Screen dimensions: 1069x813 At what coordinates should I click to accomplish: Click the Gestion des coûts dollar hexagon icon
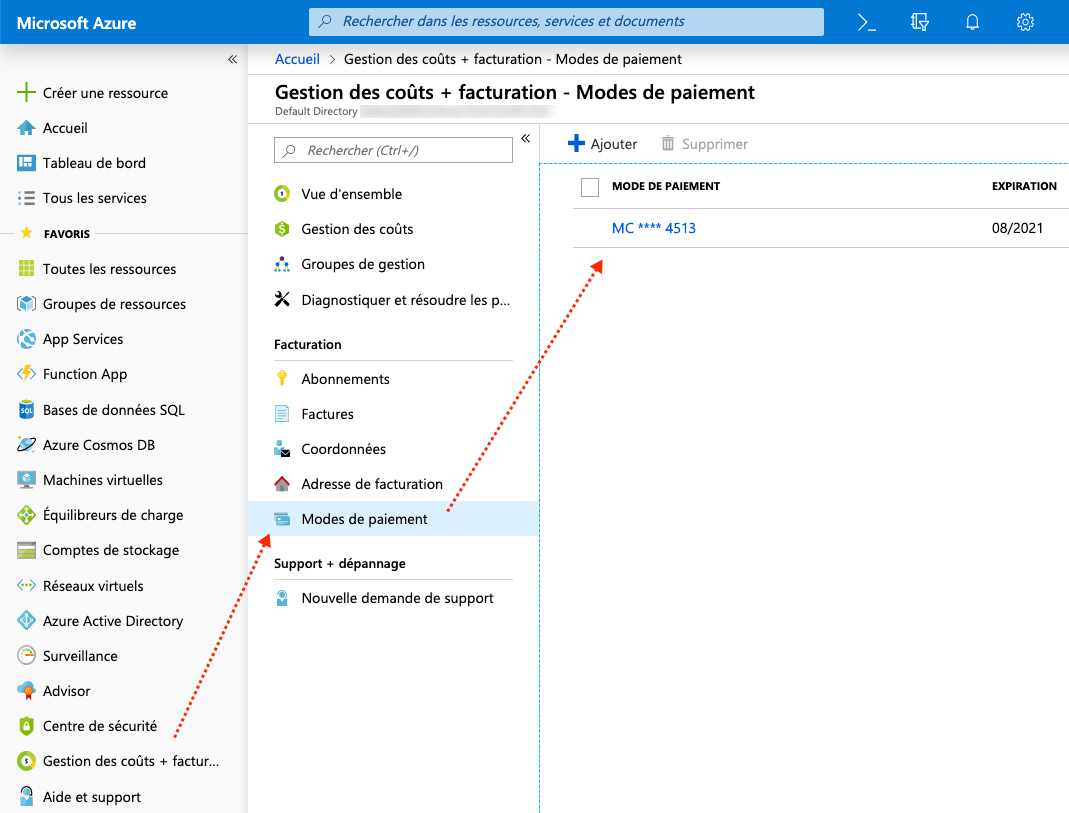282,229
